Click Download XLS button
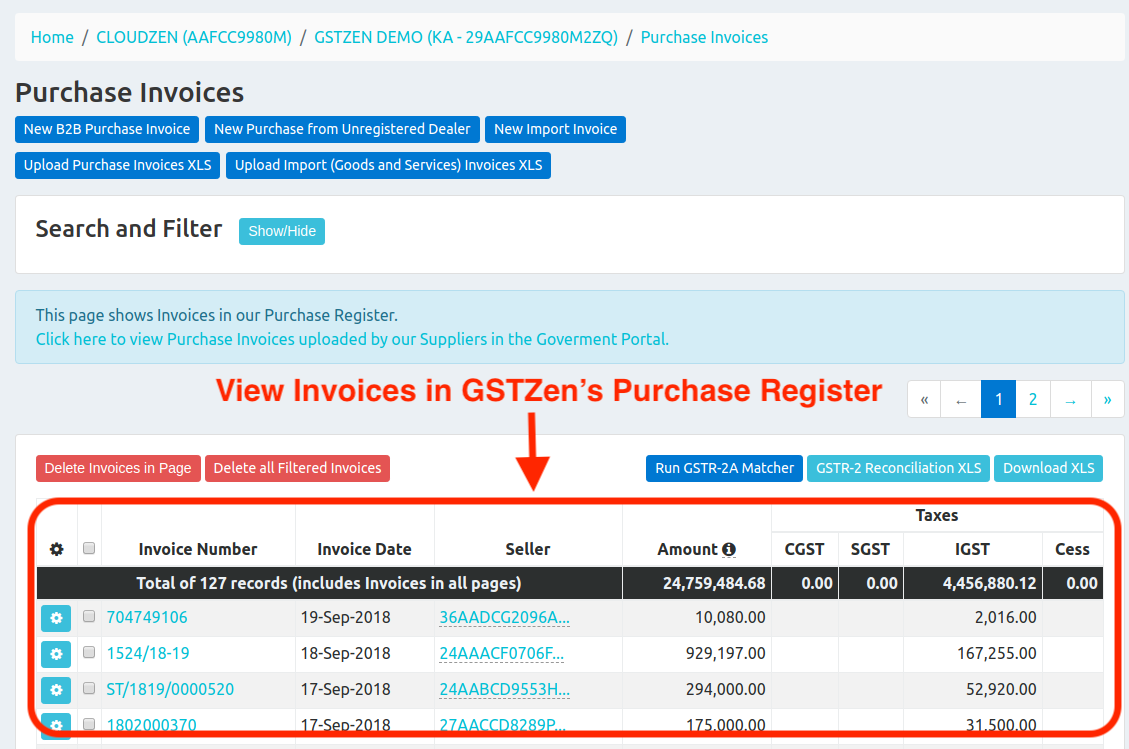The image size is (1129, 749). tap(1048, 469)
